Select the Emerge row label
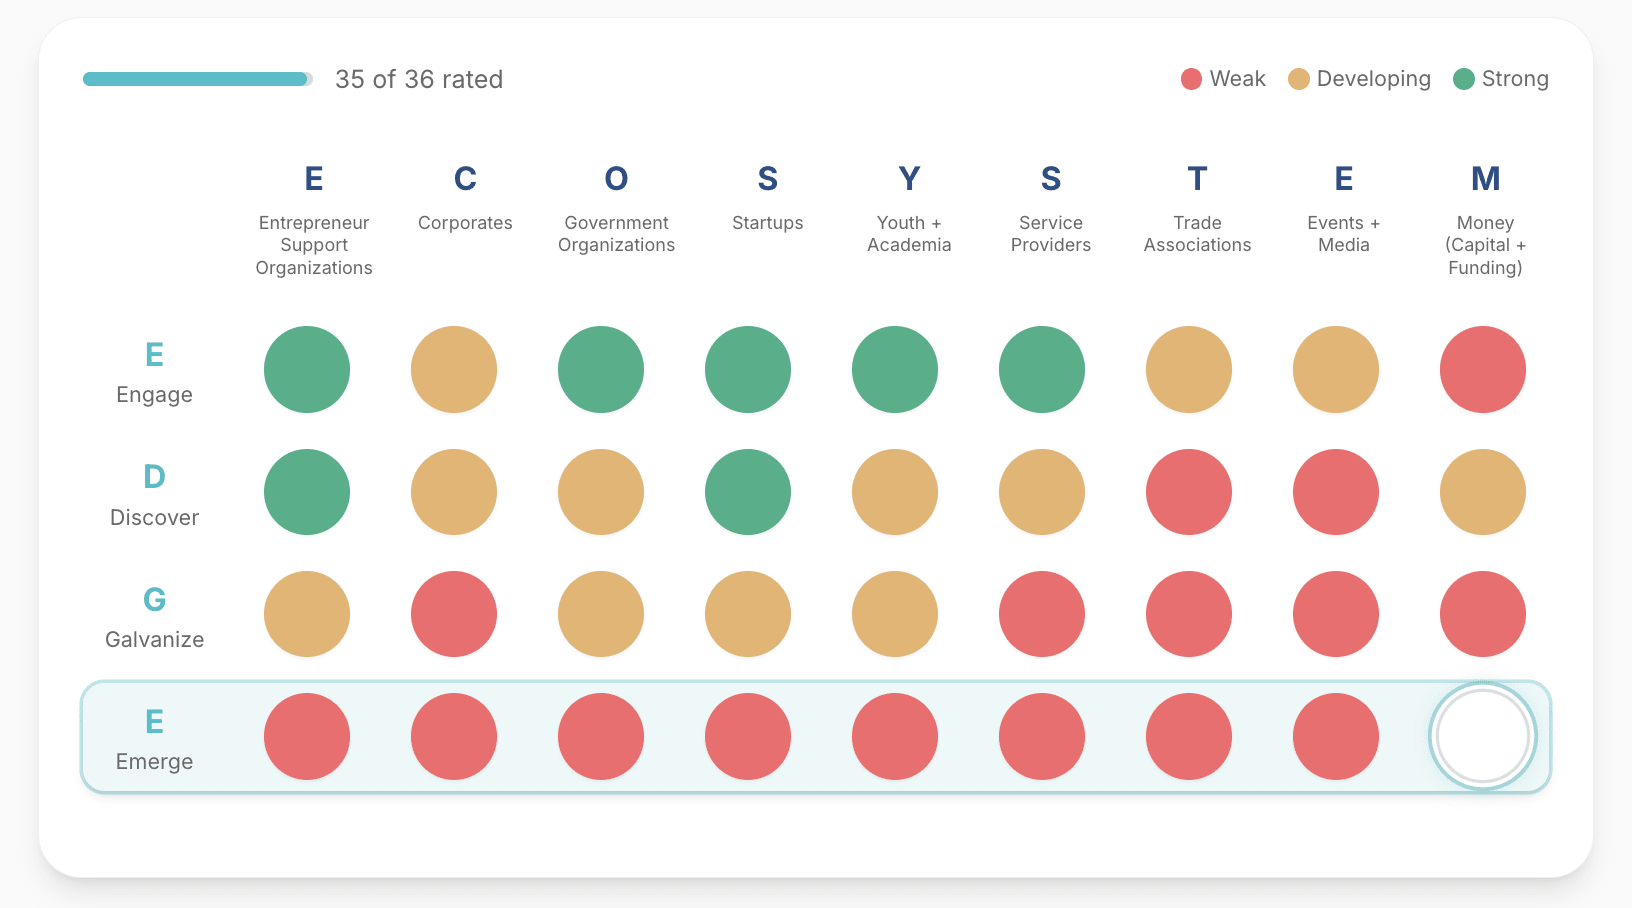The image size is (1632, 908). (154, 740)
